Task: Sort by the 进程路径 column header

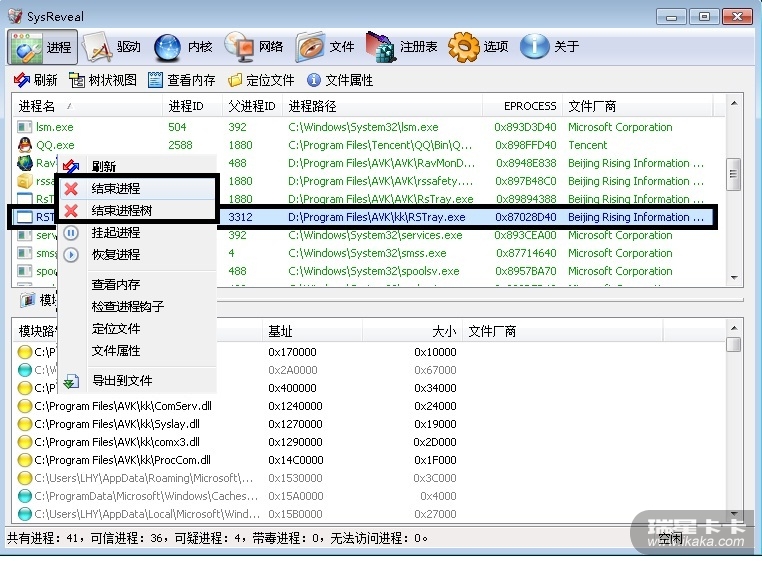Action: [x=382, y=106]
